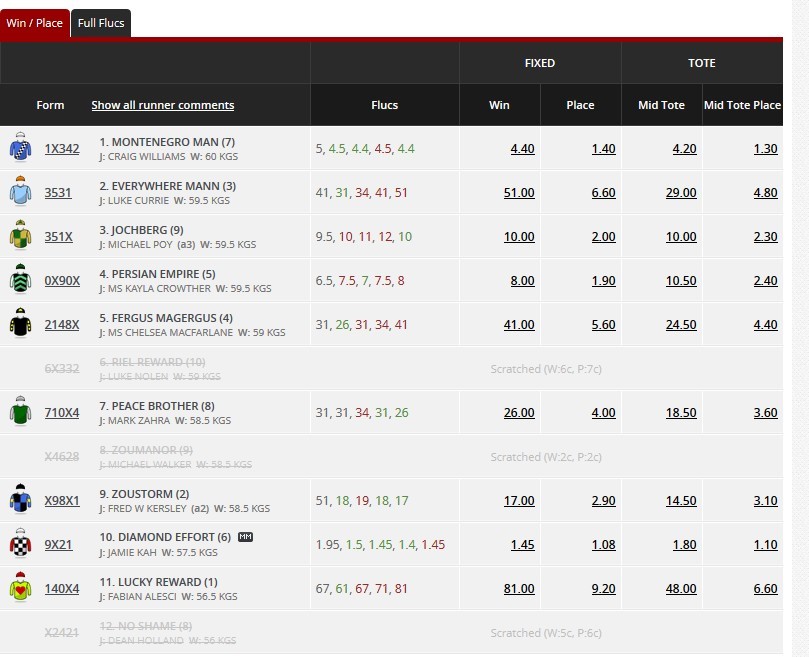Select fixed win 41.00 Fergus Magergus
This screenshot has width=809, height=657.
click(519, 325)
